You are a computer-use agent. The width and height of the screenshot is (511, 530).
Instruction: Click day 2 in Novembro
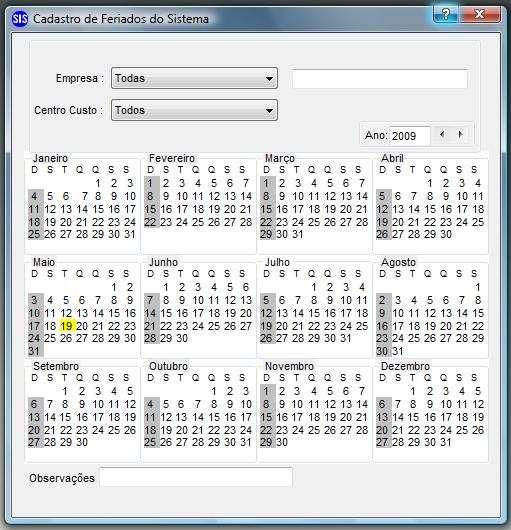282,391
